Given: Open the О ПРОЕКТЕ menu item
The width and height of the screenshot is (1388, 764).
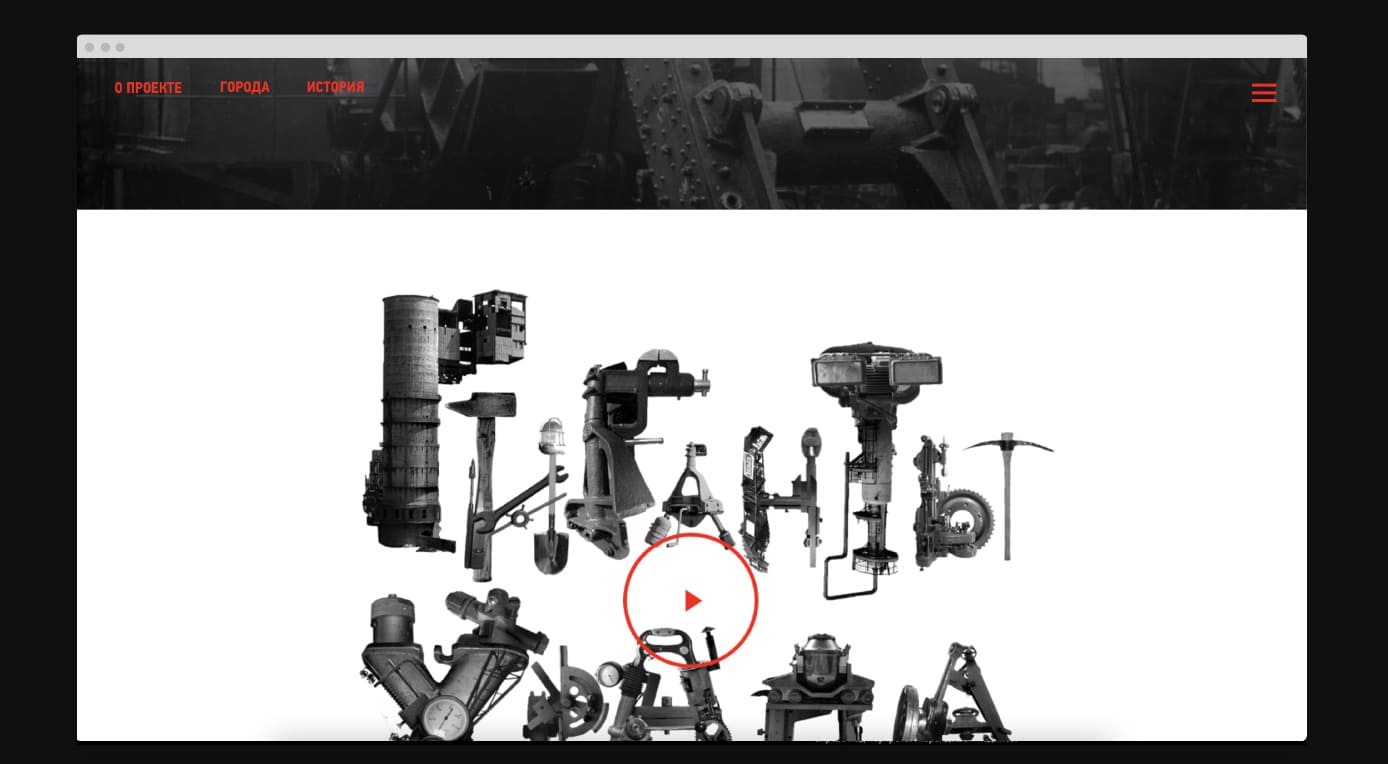Looking at the screenshot, I should tap(148, 88).
